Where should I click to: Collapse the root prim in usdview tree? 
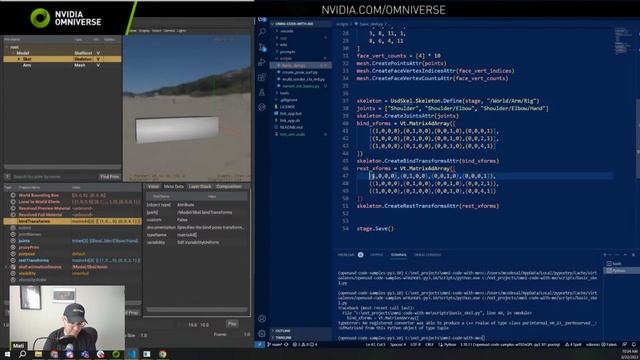pyautogui.click(x=7, y=47)
